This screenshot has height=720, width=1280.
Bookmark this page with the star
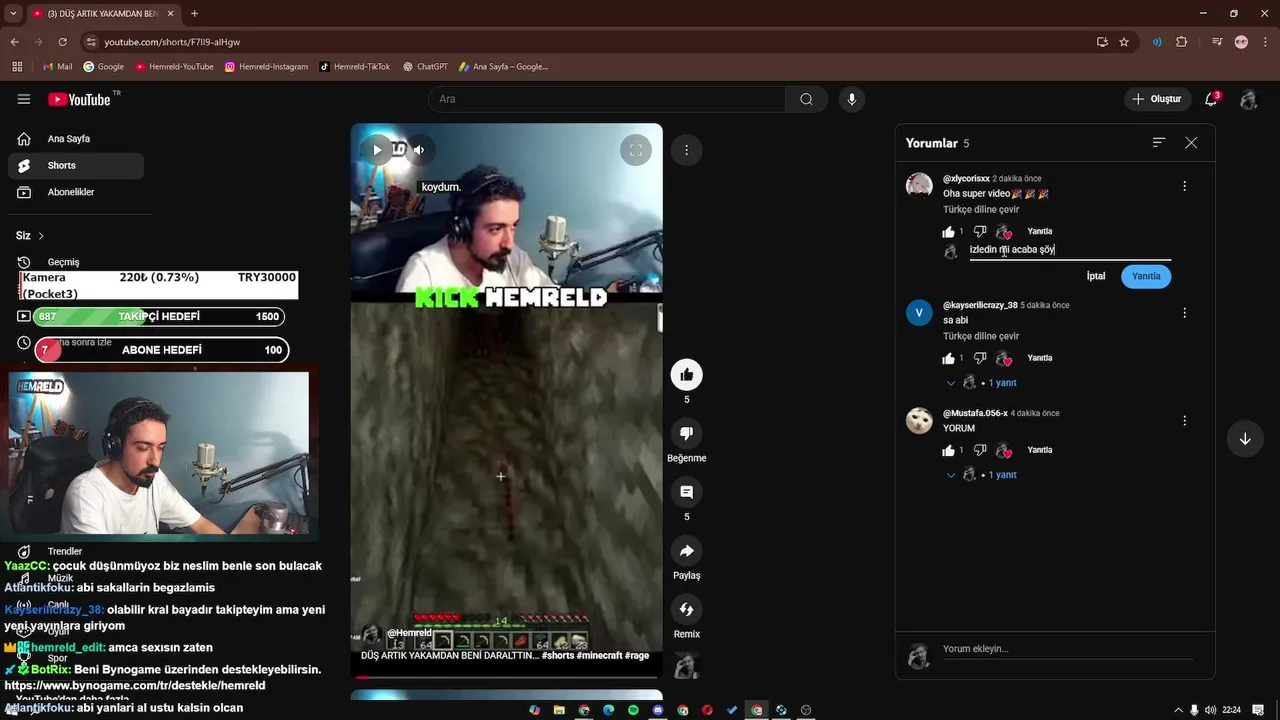click(x=1124, y=42)
